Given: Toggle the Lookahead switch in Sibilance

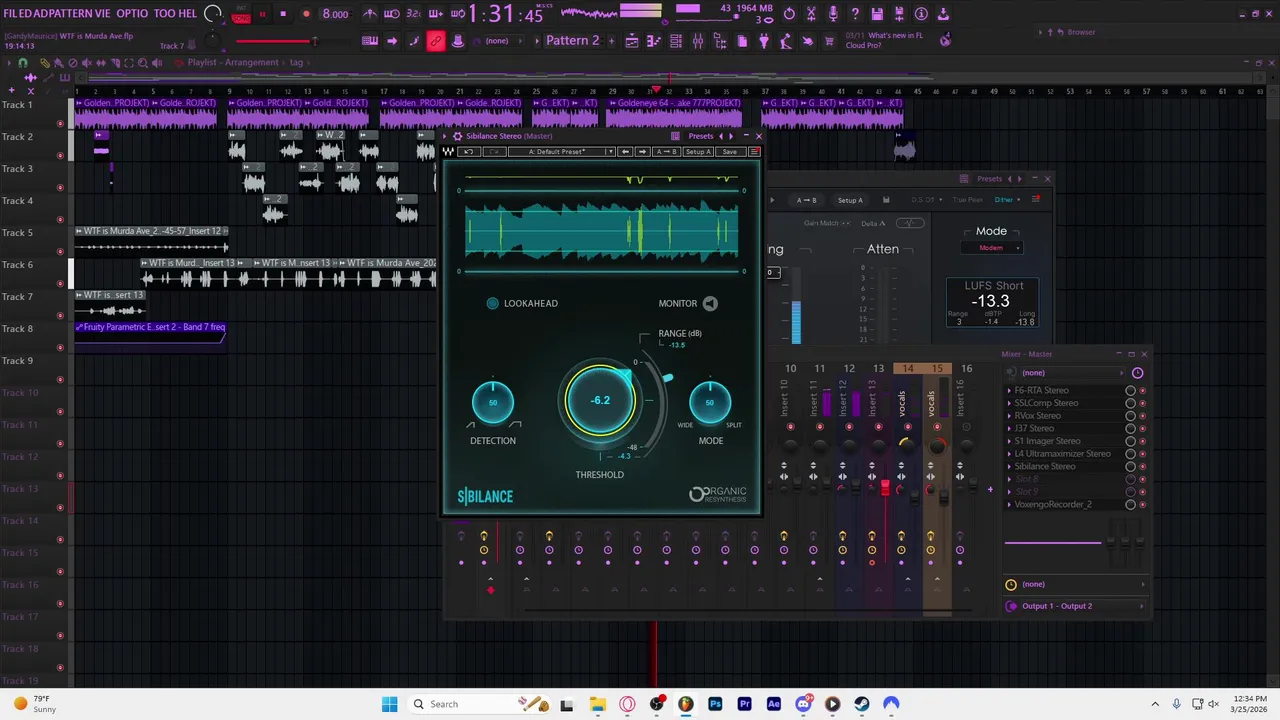Looking at the screenshot, I should click(x=492, y=303).
